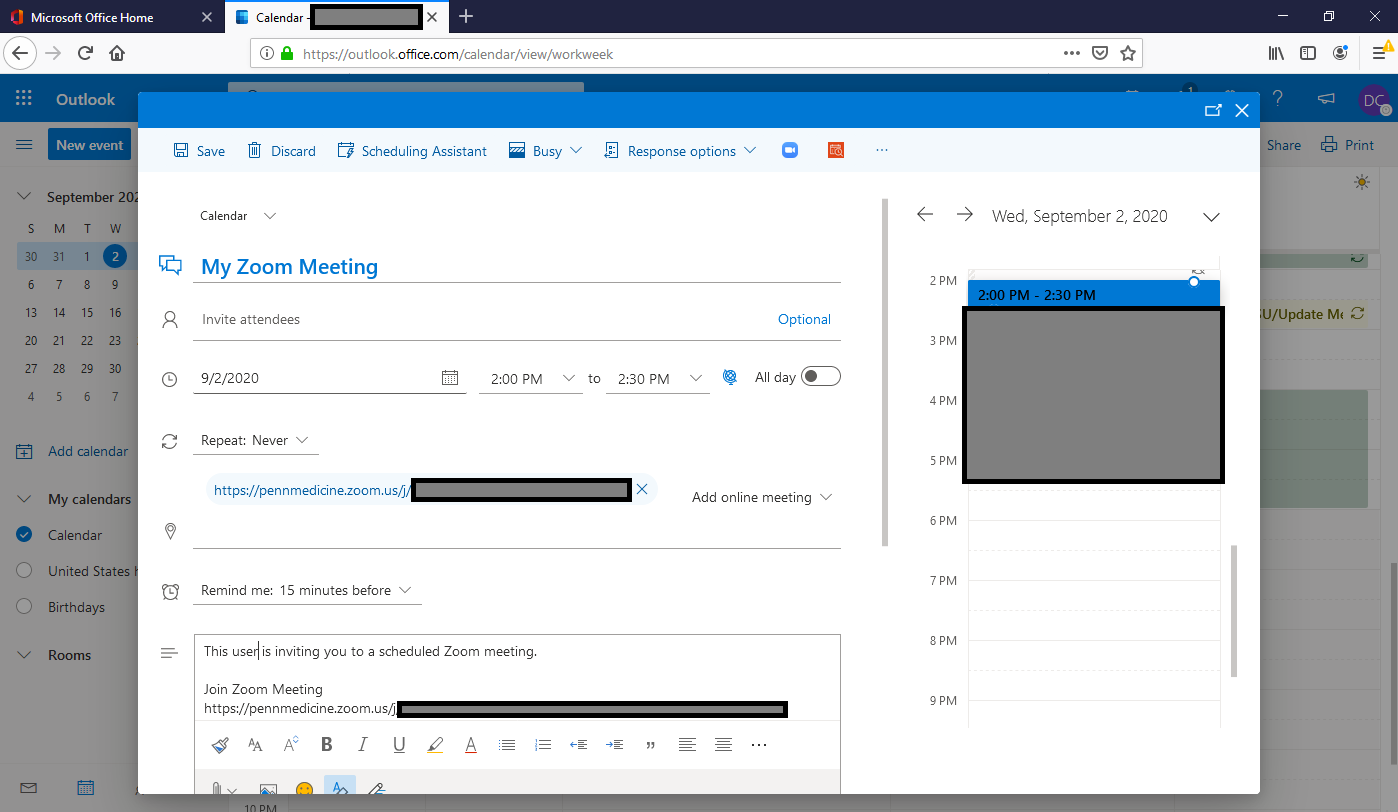The image size is (1398, 812).
Task: Open the emoji picker below the editor
Action: click(303, 789)
